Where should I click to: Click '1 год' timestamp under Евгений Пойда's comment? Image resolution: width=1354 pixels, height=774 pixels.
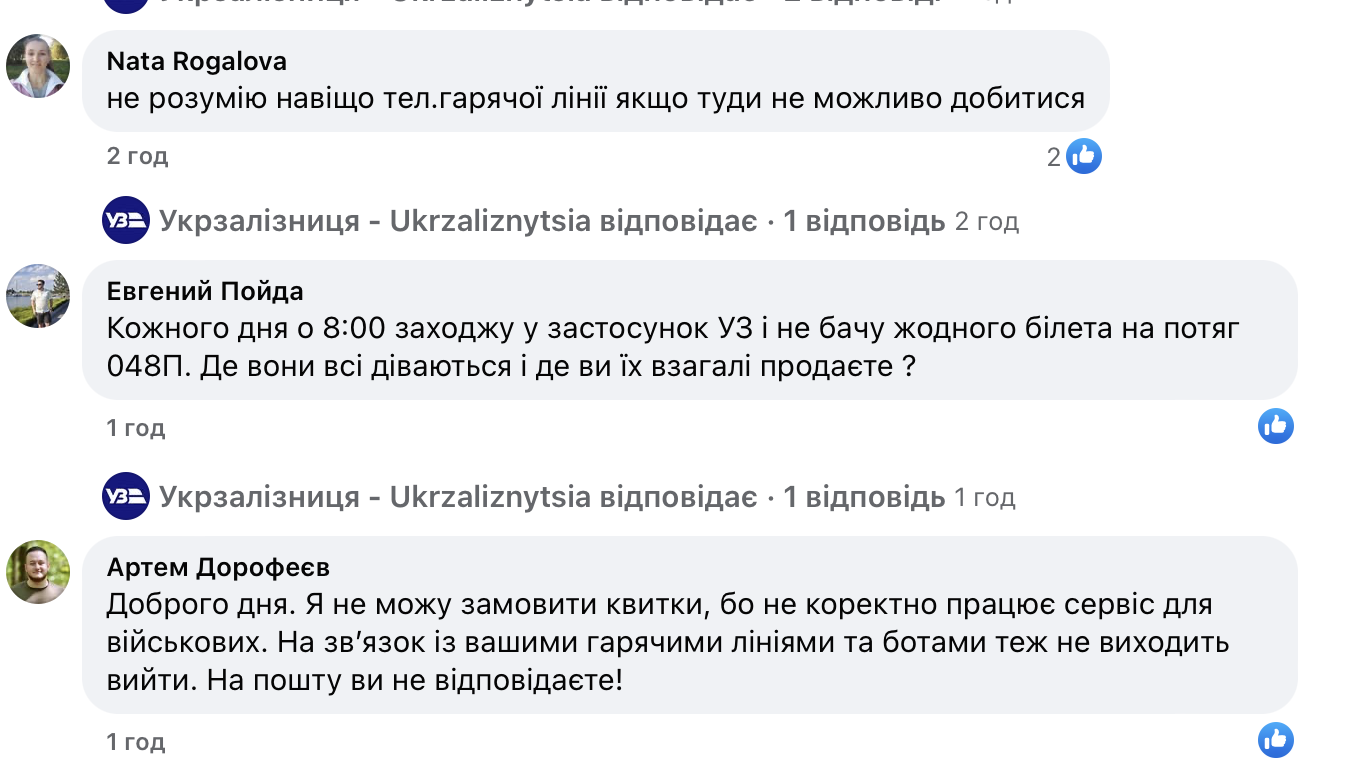136,428
